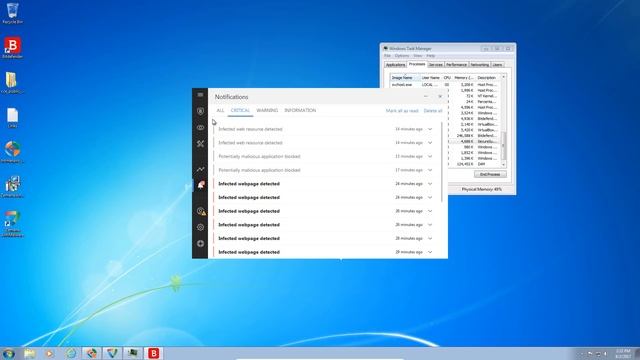Screen dimensions: 640x360
Task: Sort by Image Name column in Task Manager
Action: point(405,78)
